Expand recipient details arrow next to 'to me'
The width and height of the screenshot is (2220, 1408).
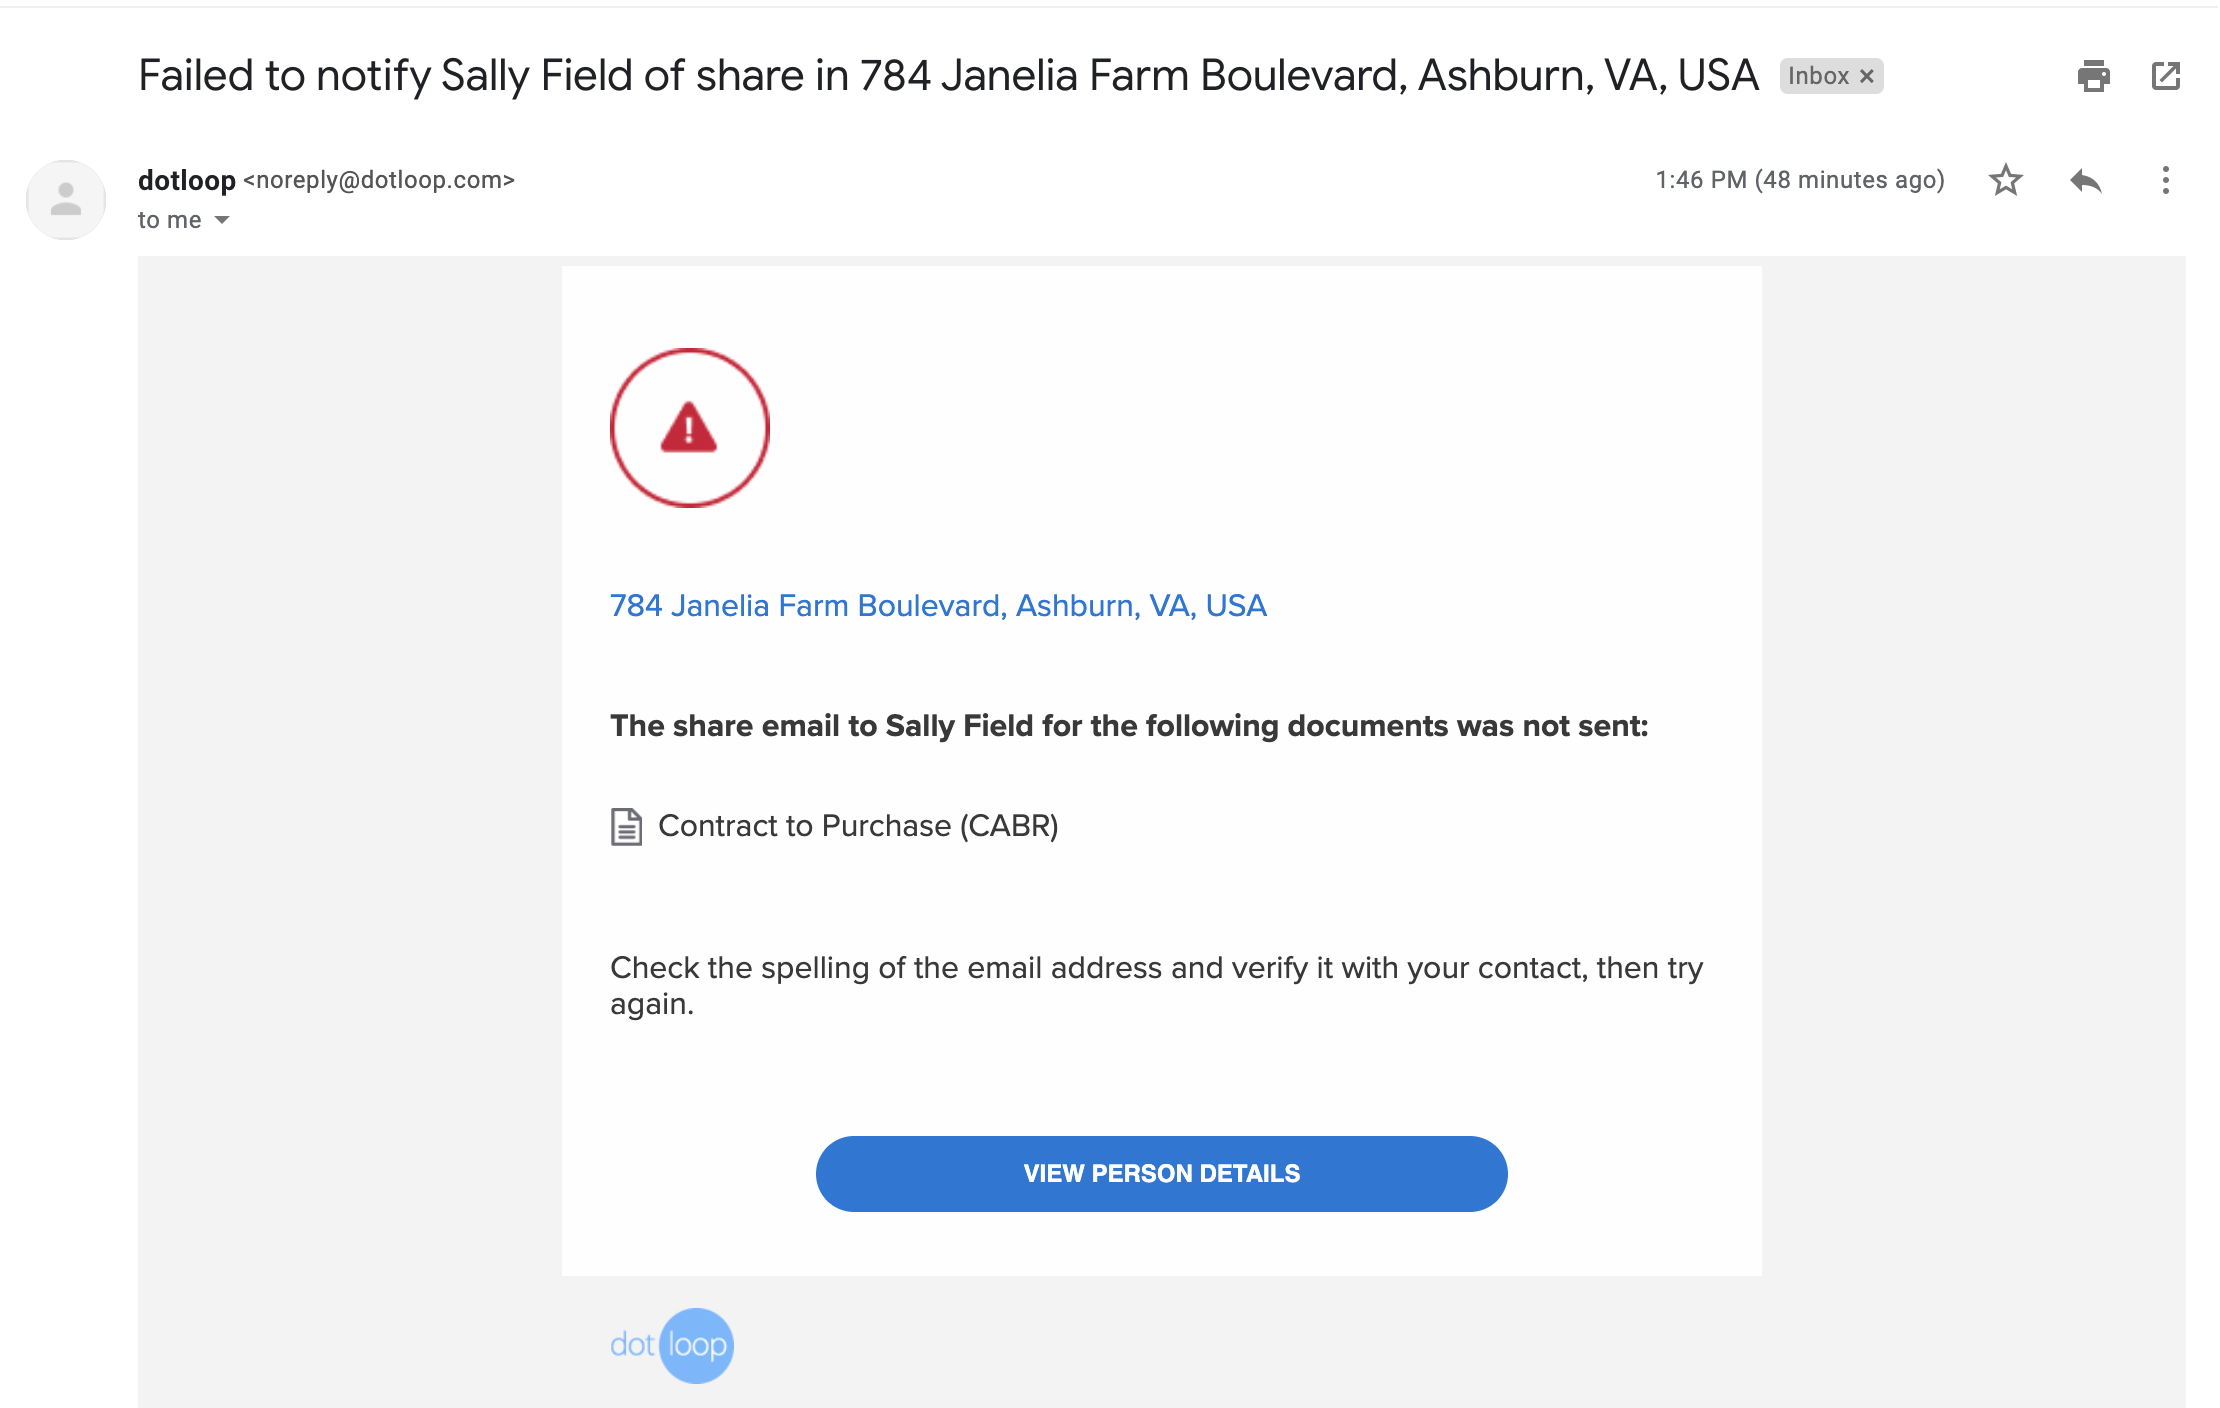pos(222,220)
